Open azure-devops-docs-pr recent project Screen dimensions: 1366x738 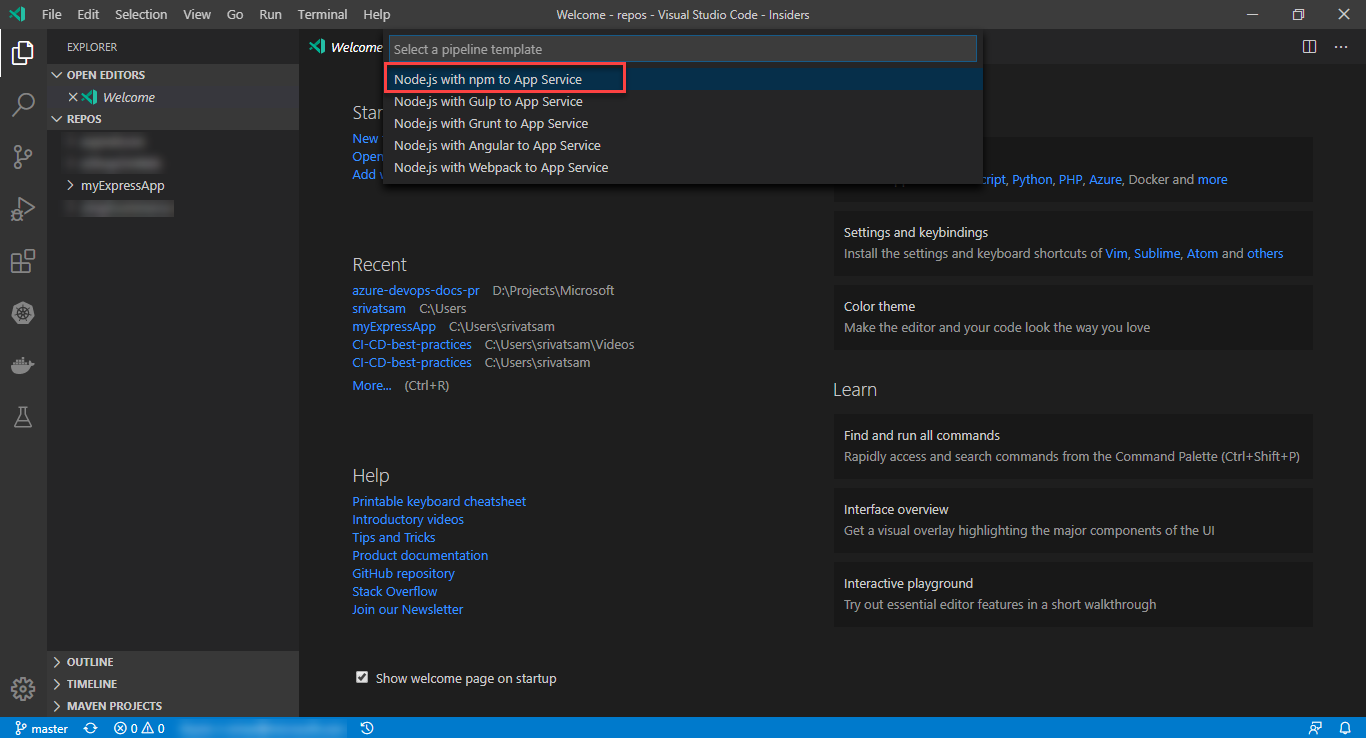click(416, 290)
